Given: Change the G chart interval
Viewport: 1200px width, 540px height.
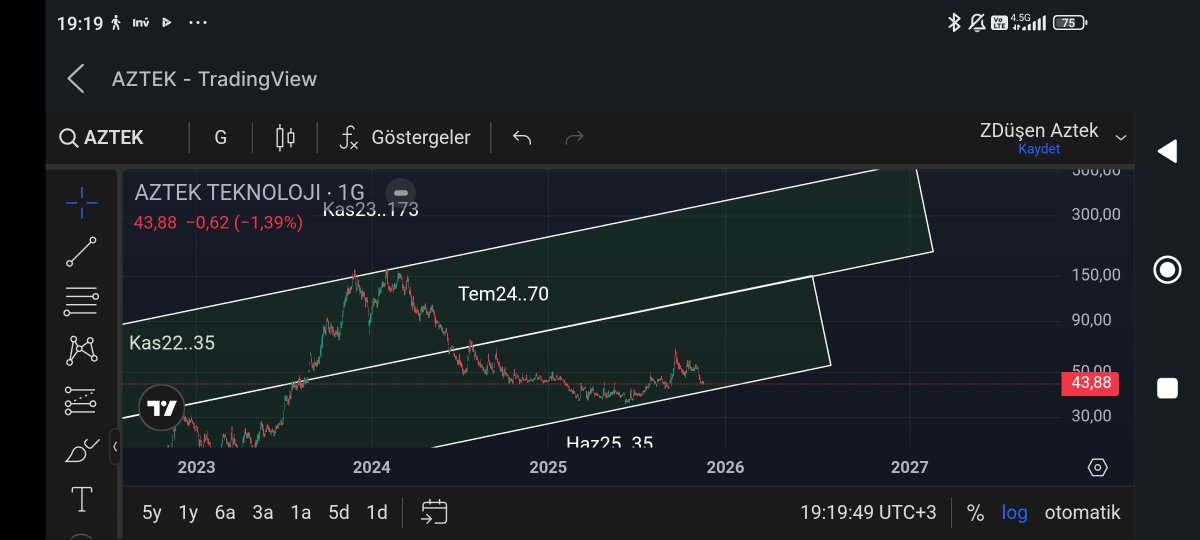Looking at the screenshot, I should [221, 138].
